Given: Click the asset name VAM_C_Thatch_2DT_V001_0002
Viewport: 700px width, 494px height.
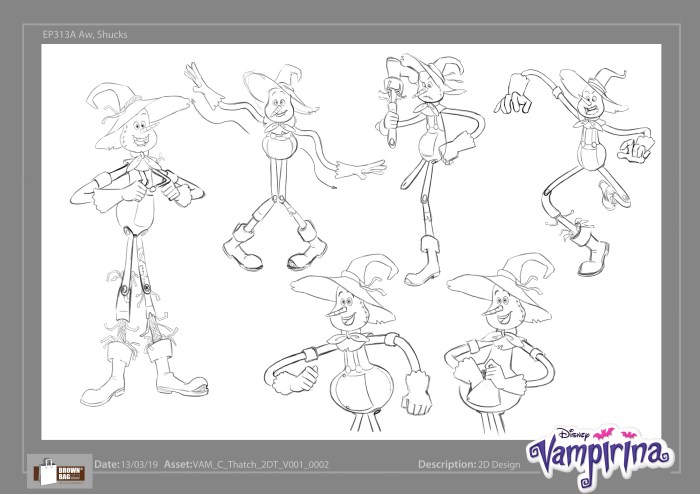Looking at the screenshot, I should pyautogui.click(x=263, y=465).
